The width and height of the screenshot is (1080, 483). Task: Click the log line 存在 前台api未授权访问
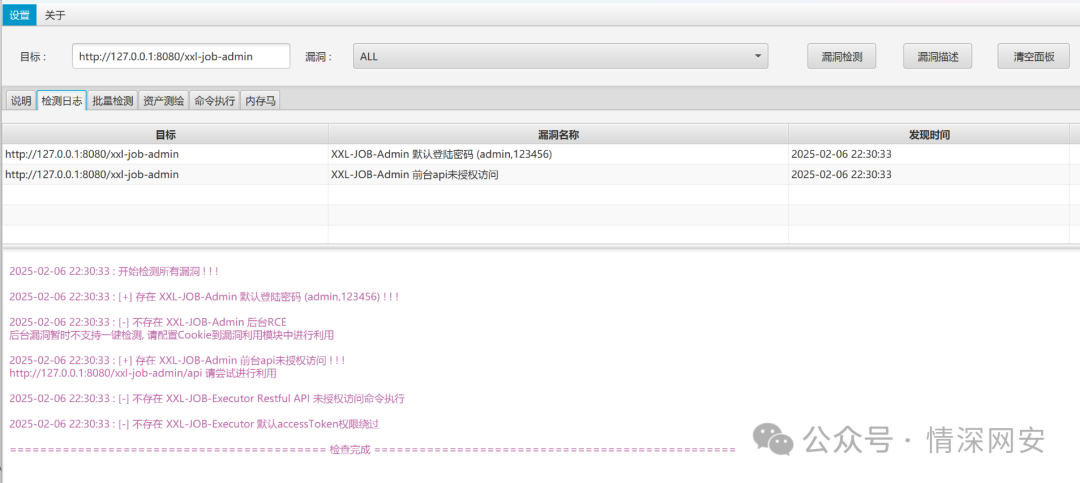pos(177,360)
